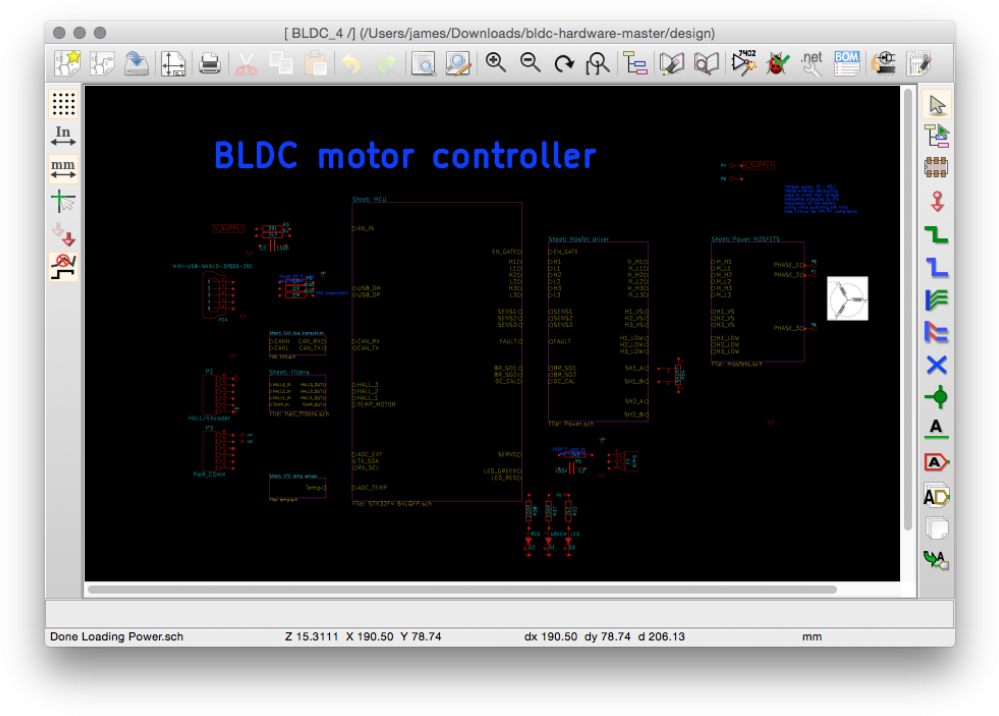Select the MCU hierarchical sheet box

(x=437, y=352)
